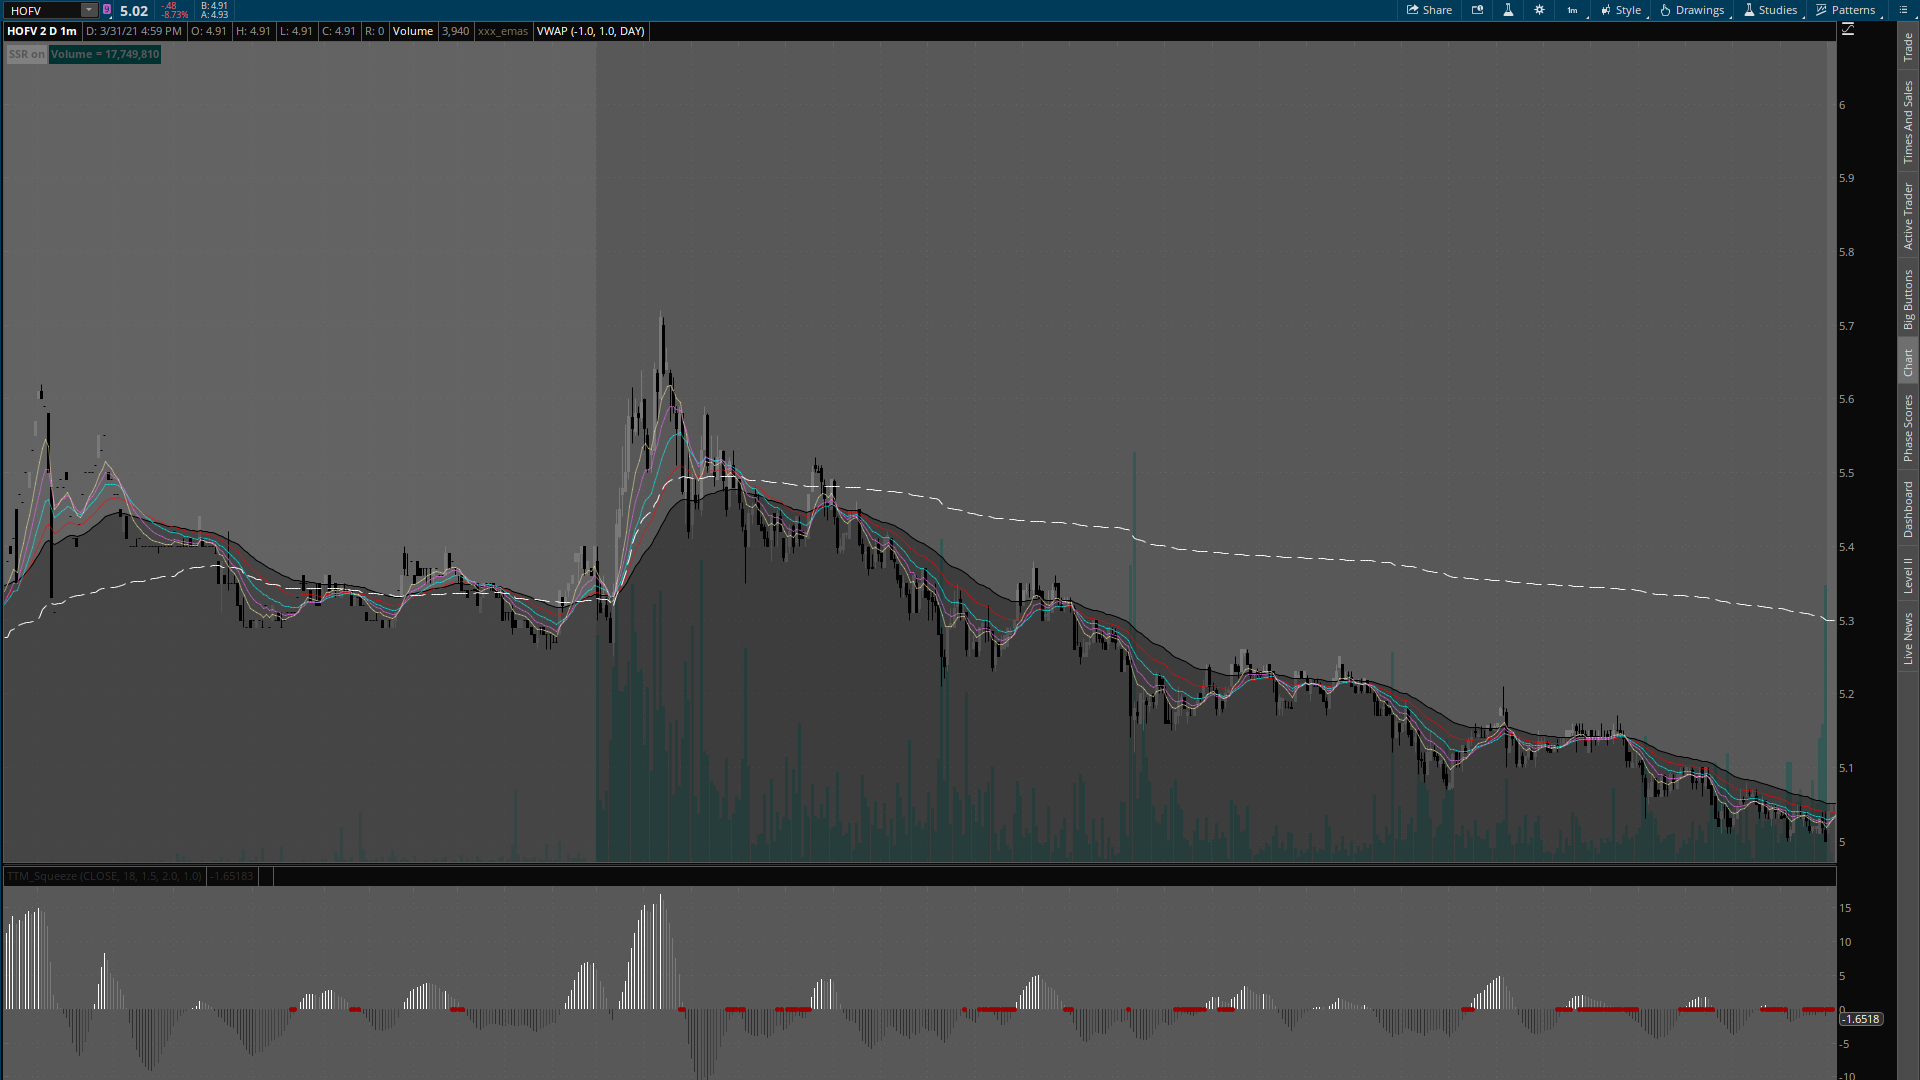Click the Share chart button
The height and width of the screenshot is (1080, 1920).
pyautogui.click(x=1429, y=10)
